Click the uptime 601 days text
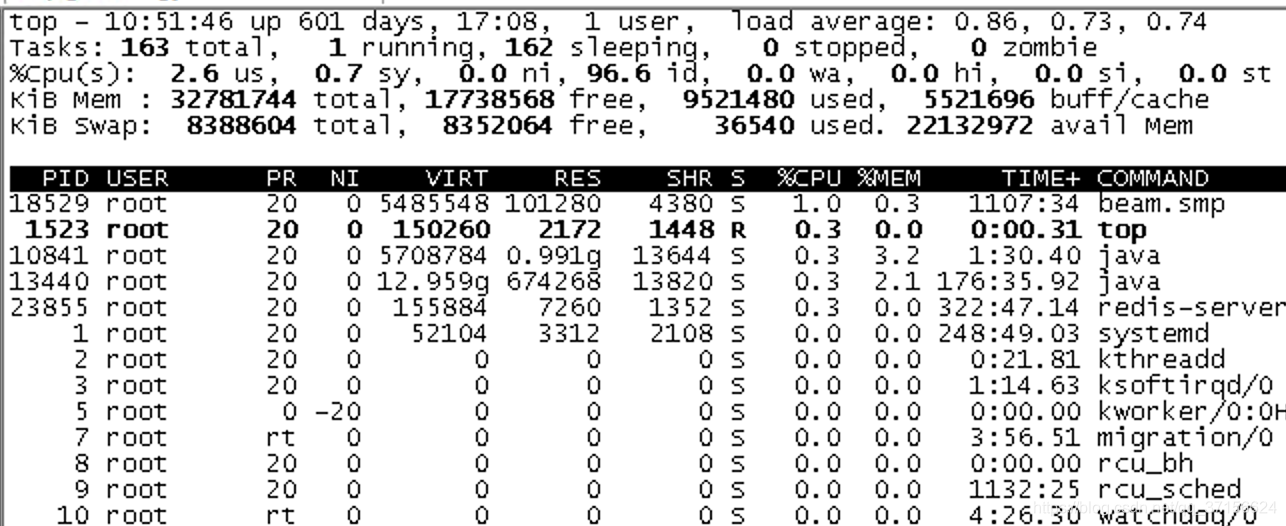 [345, 21]
